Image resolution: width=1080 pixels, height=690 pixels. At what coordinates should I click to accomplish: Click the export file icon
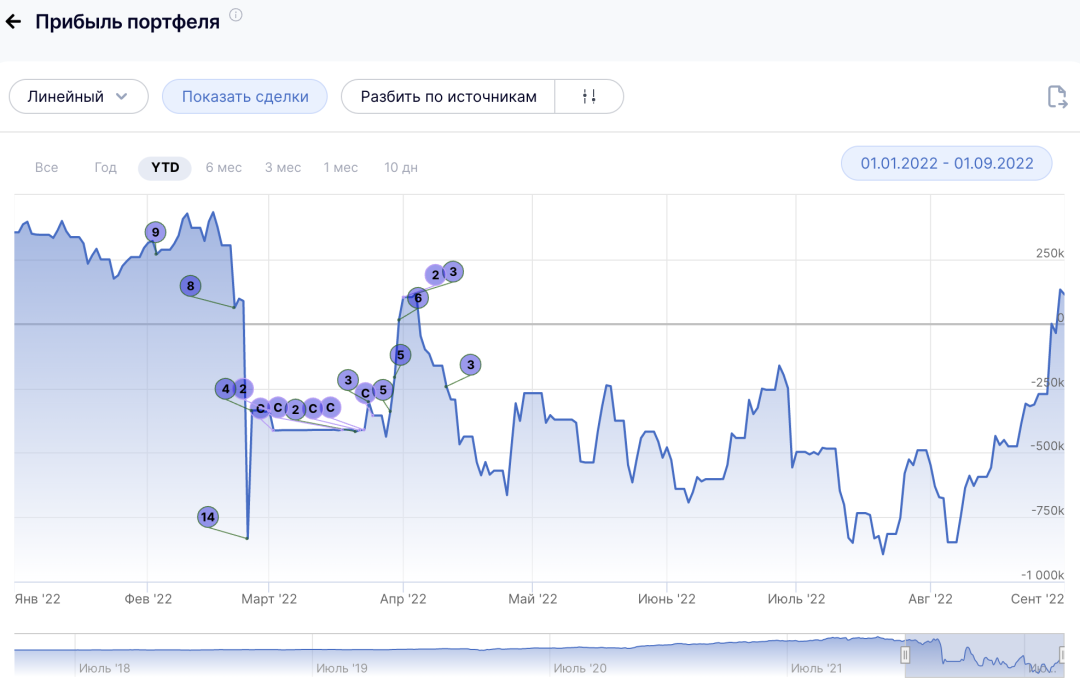(1056, 97)
